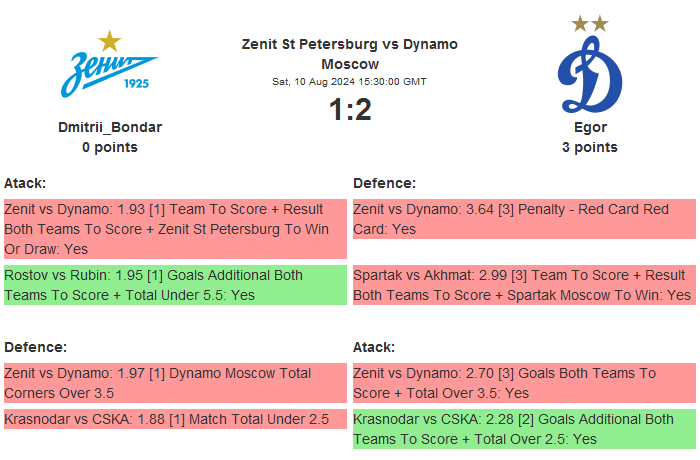Select the Zenit To Win Or Draw bet
The width and height of the screenshot is (700, 460).
(174, 229)
